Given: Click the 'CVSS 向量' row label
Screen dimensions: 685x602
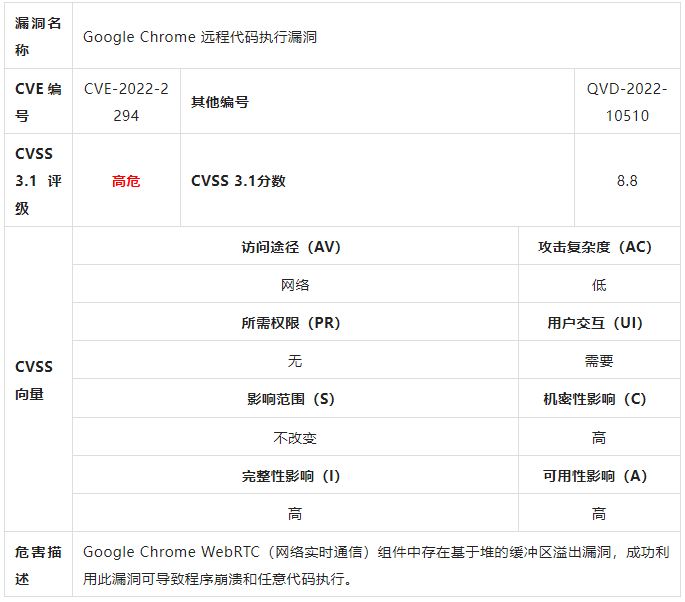Looking at the screenshot, I should tap(34, 380).
